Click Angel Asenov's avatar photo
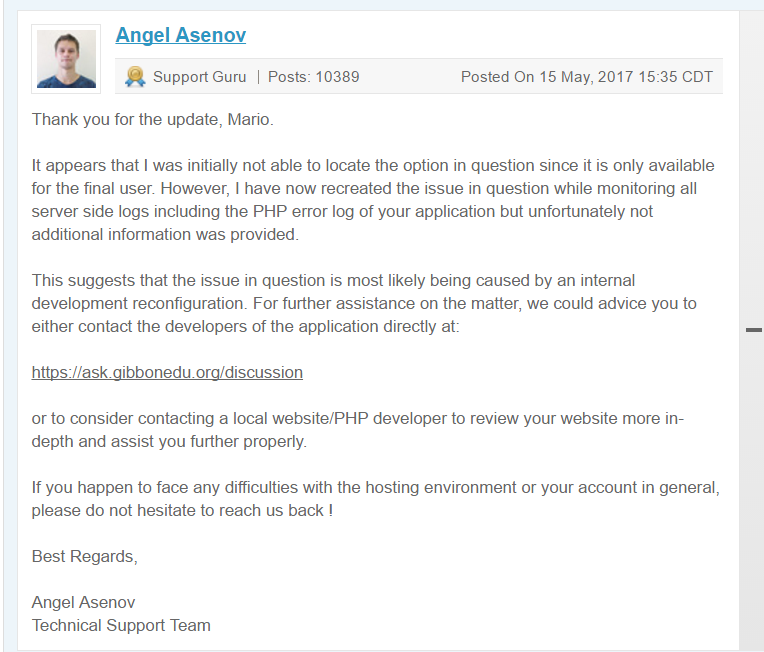This screenshot has width=764, height=652. [x=66, y=59]
